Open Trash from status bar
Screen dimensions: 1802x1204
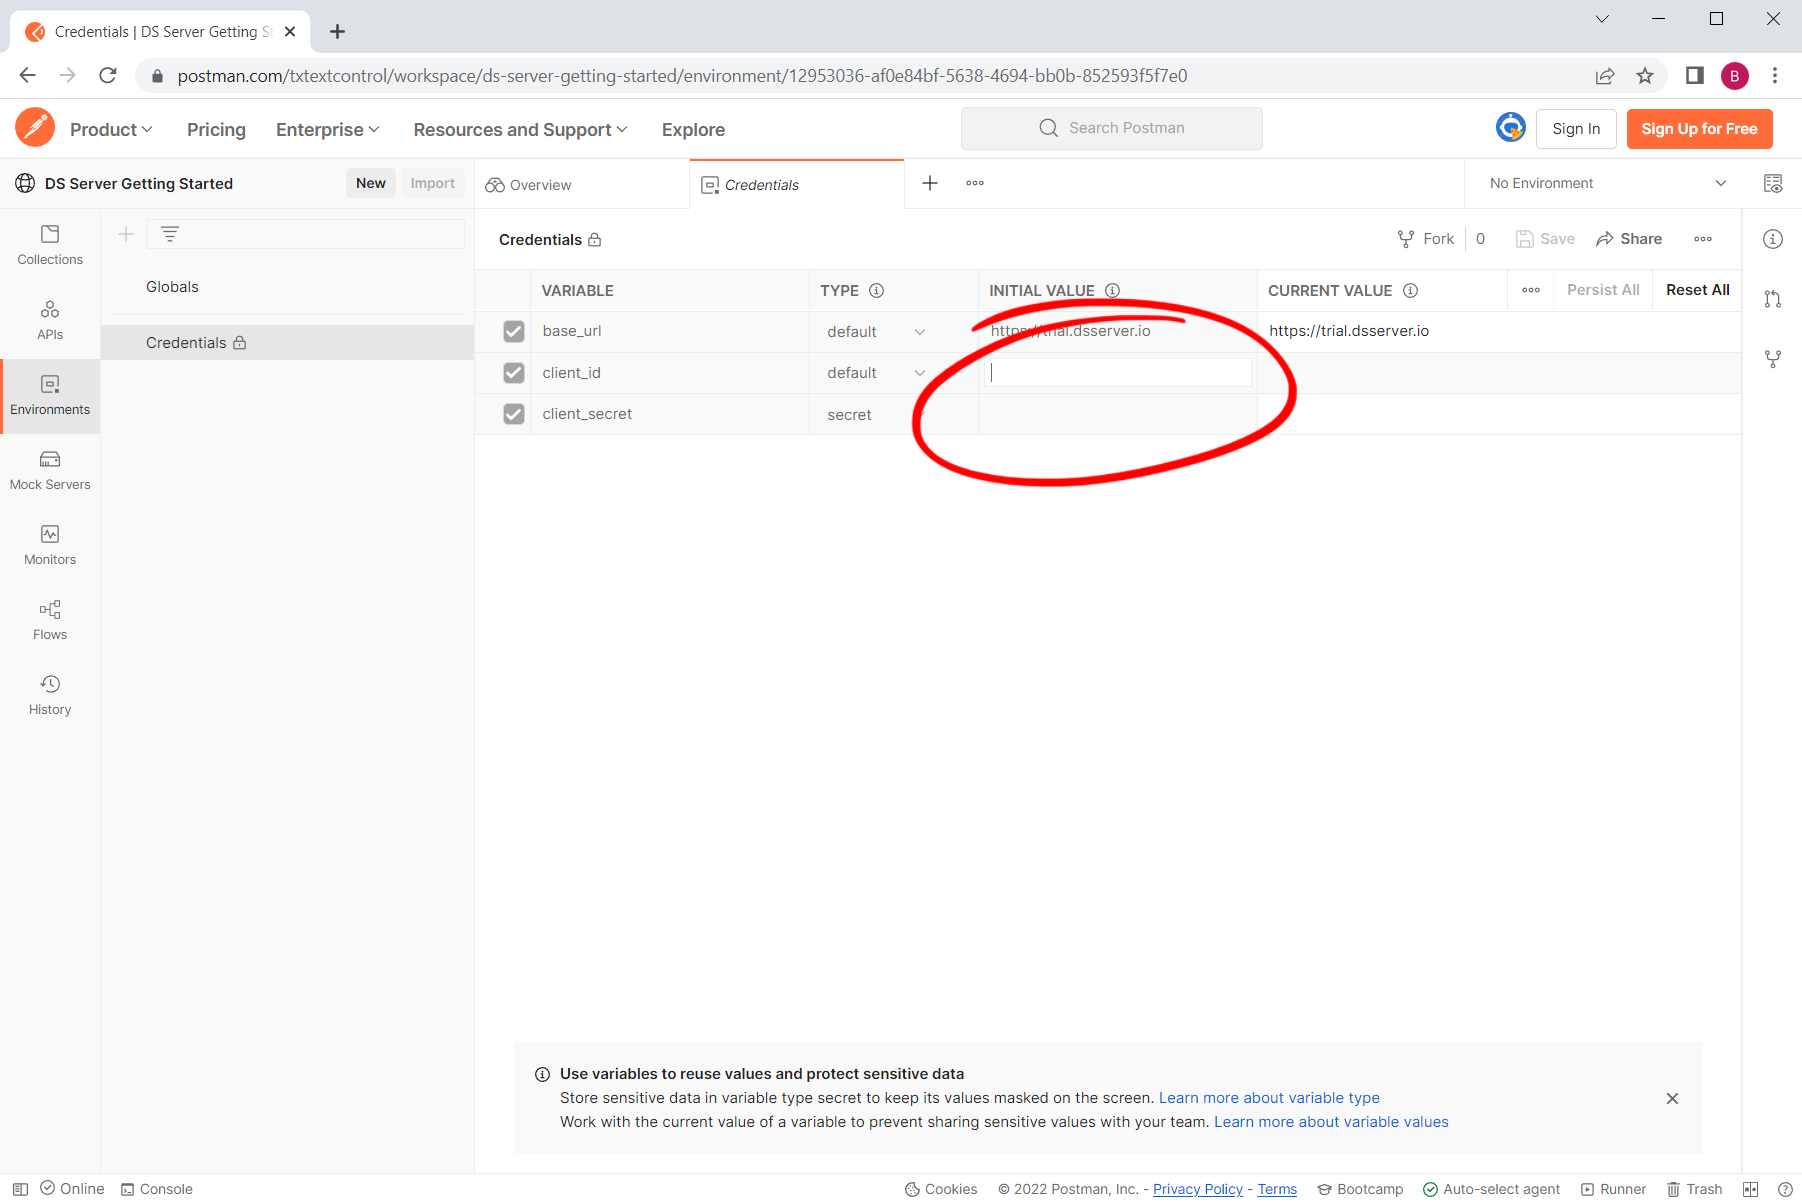1695,1189
